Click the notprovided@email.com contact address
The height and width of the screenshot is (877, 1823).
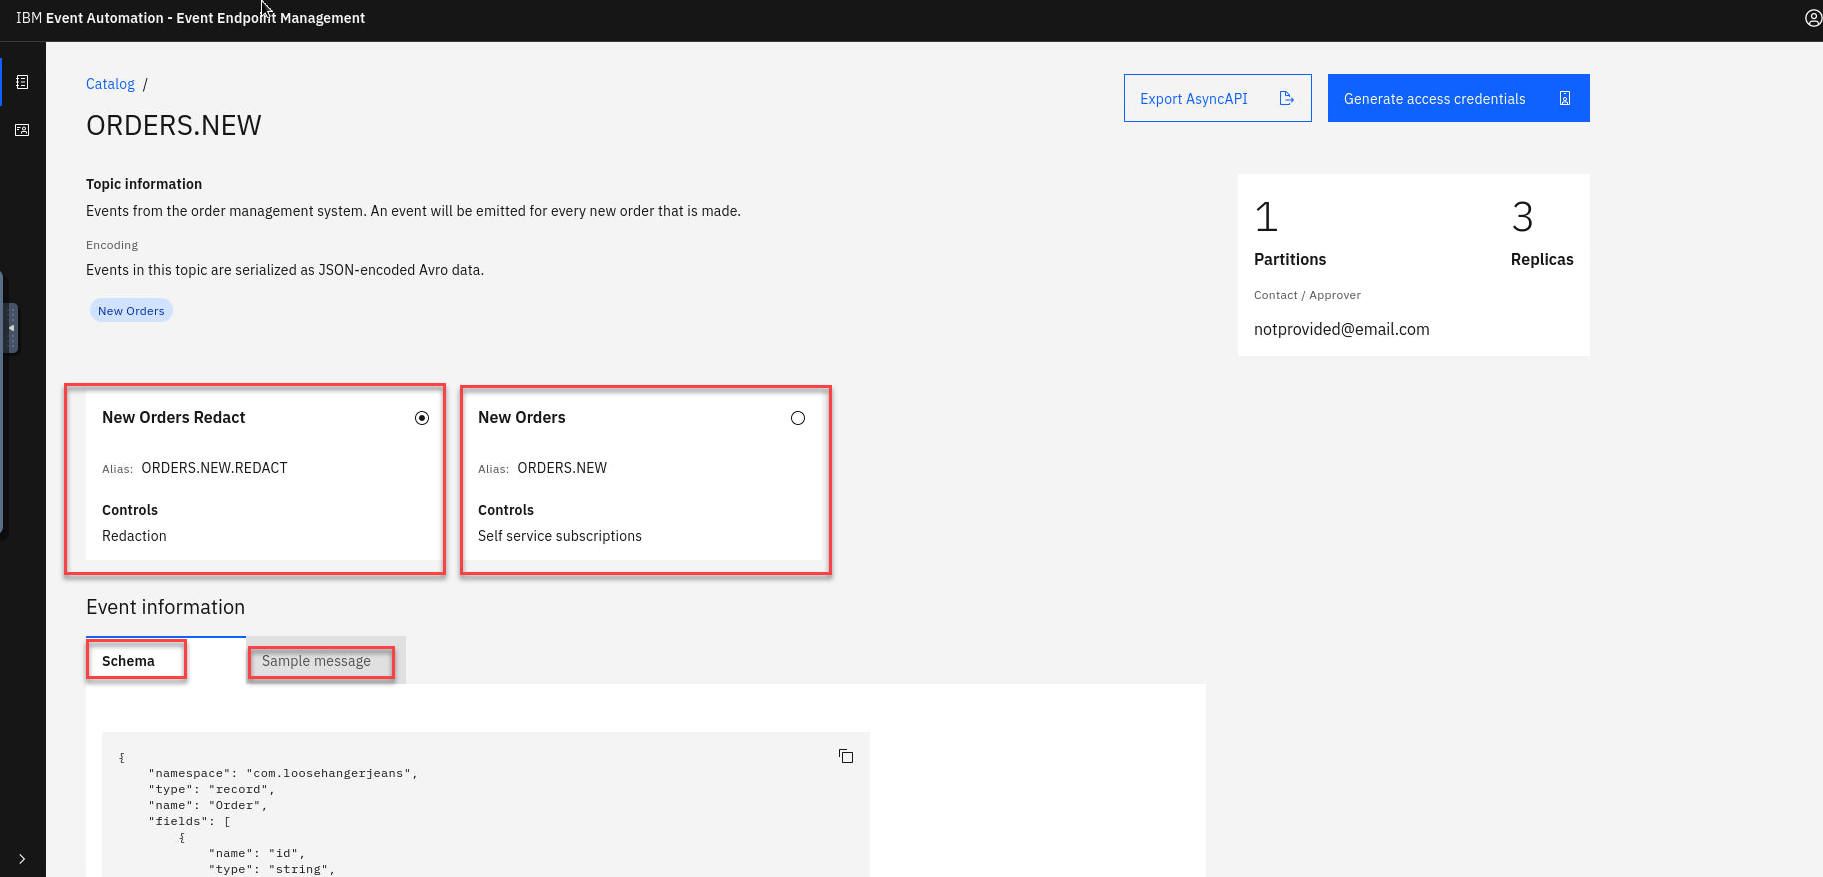pyautogui.click(x=1341, y=329)
